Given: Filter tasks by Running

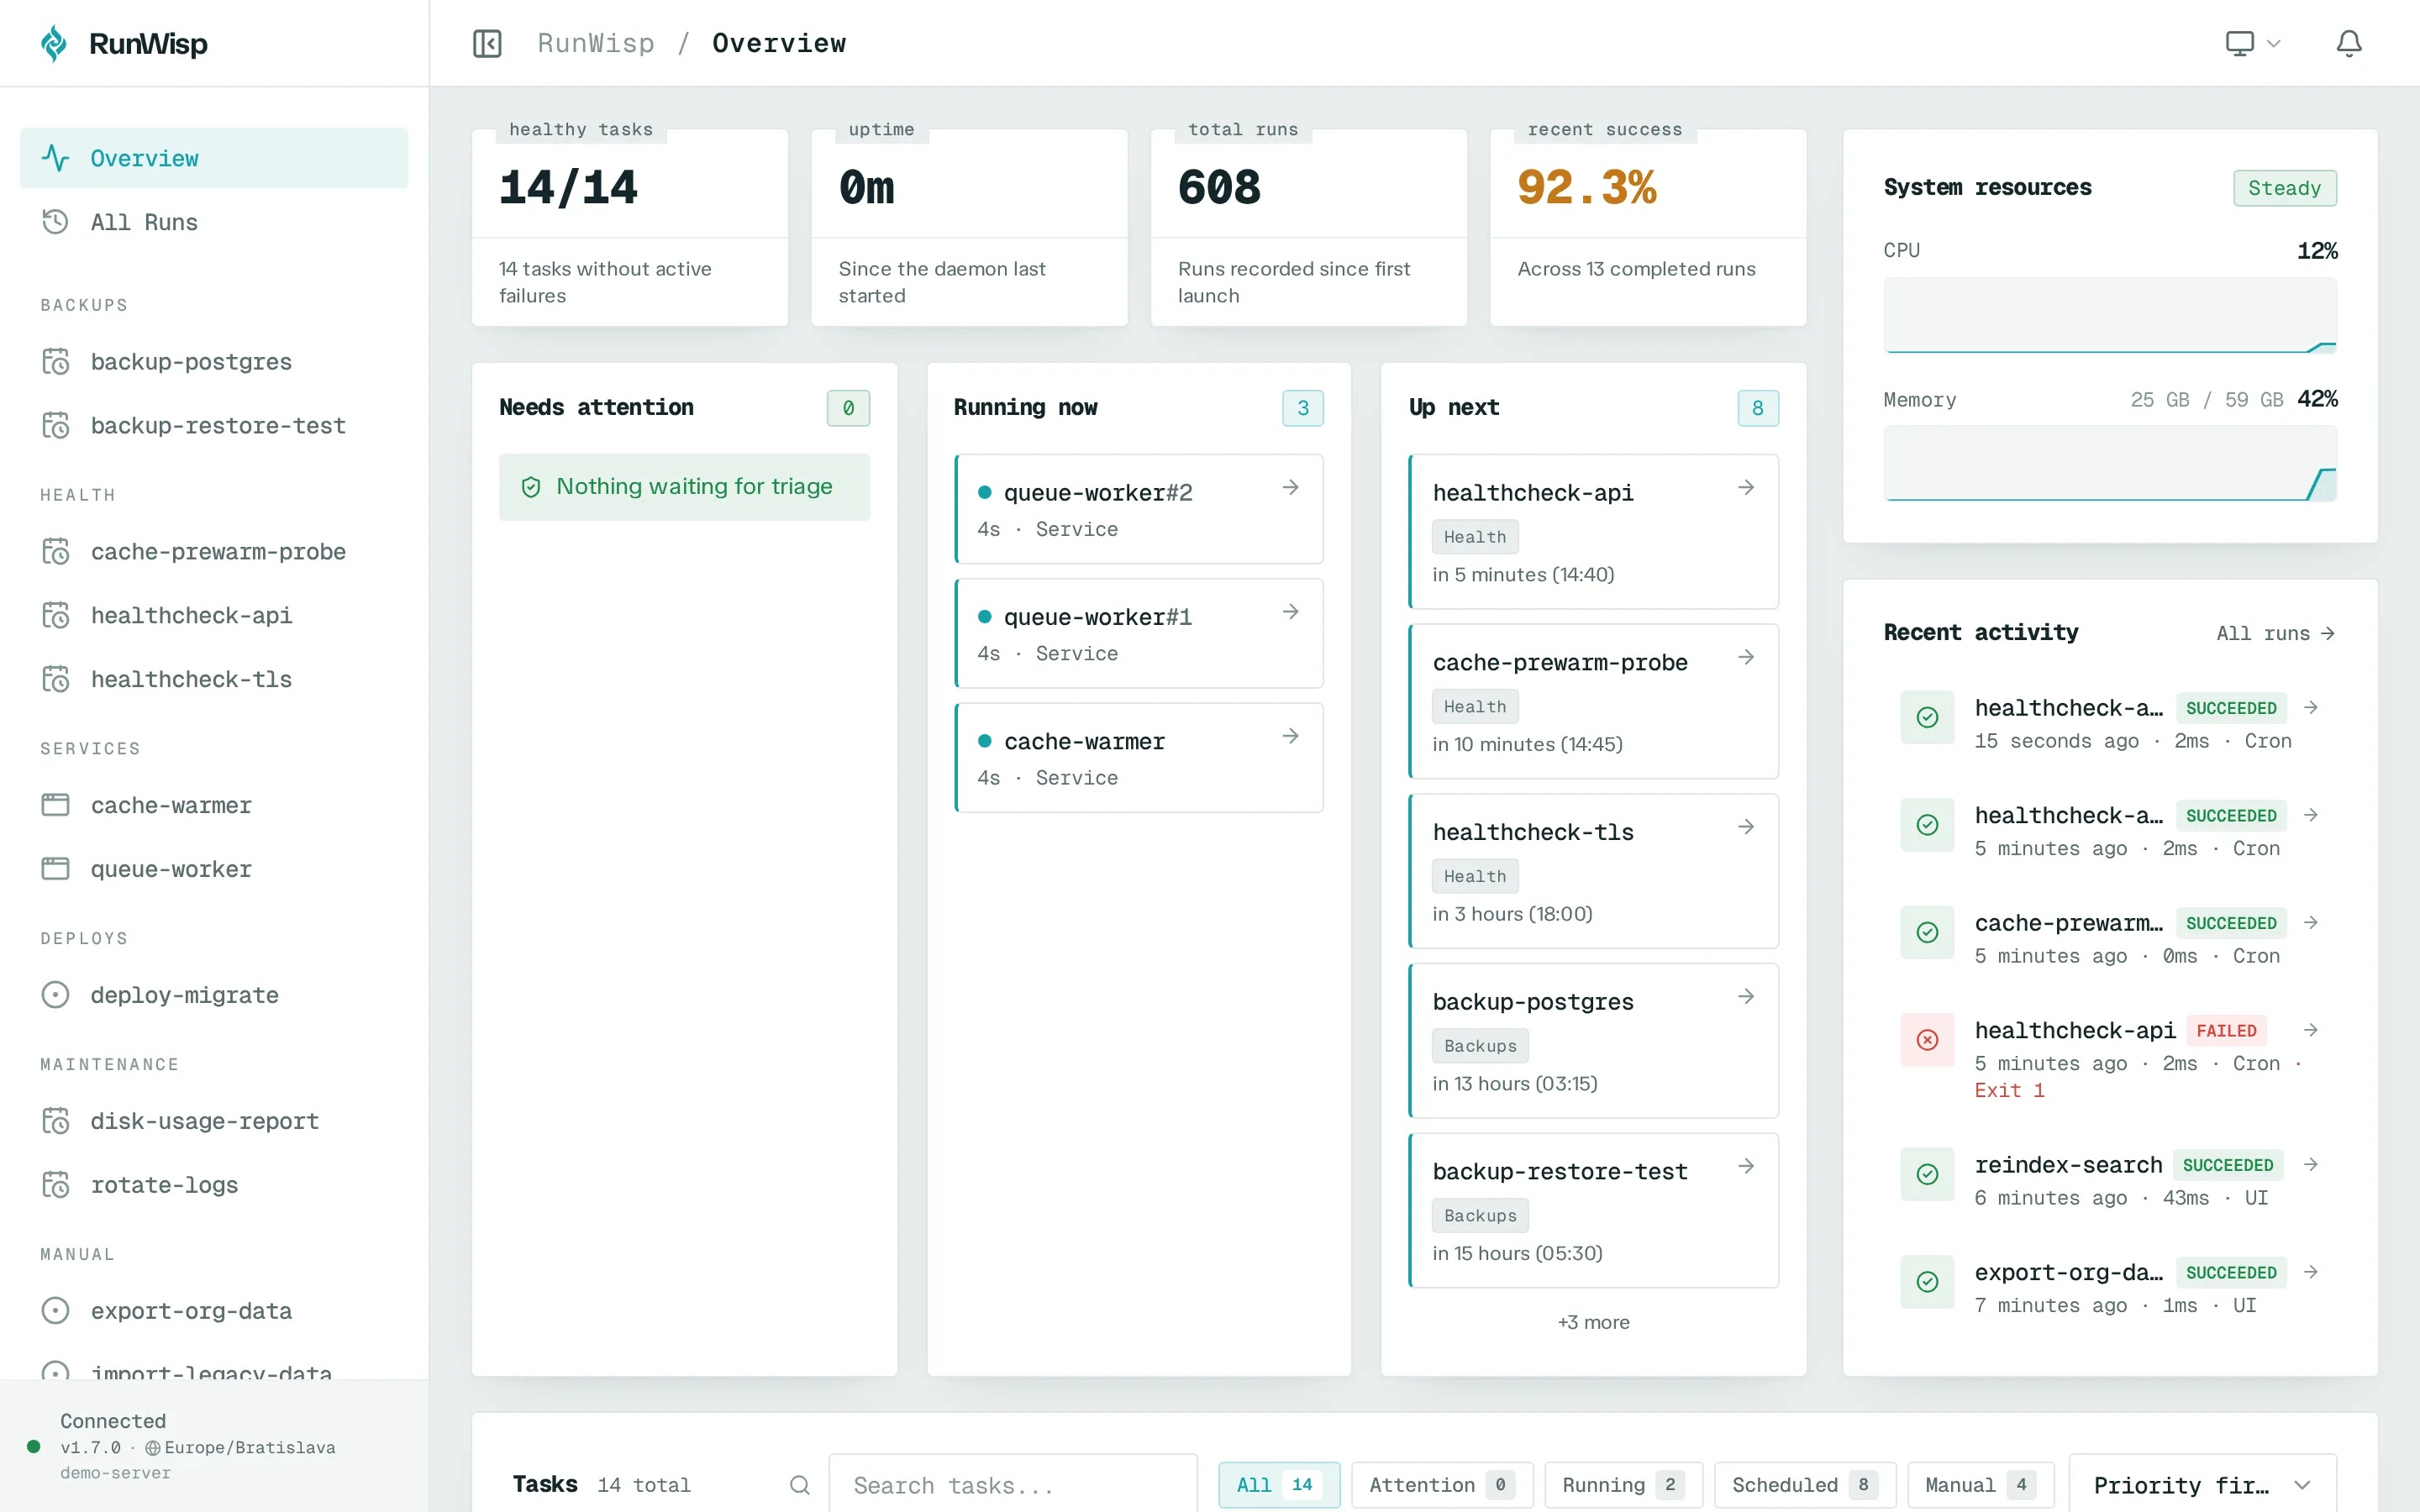Looking at the screenshot, I should [x=1623, y=1485].
